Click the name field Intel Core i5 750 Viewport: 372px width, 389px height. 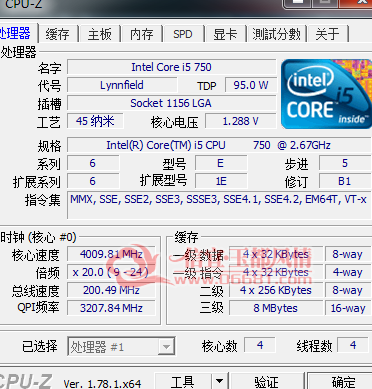click(172, 67)
